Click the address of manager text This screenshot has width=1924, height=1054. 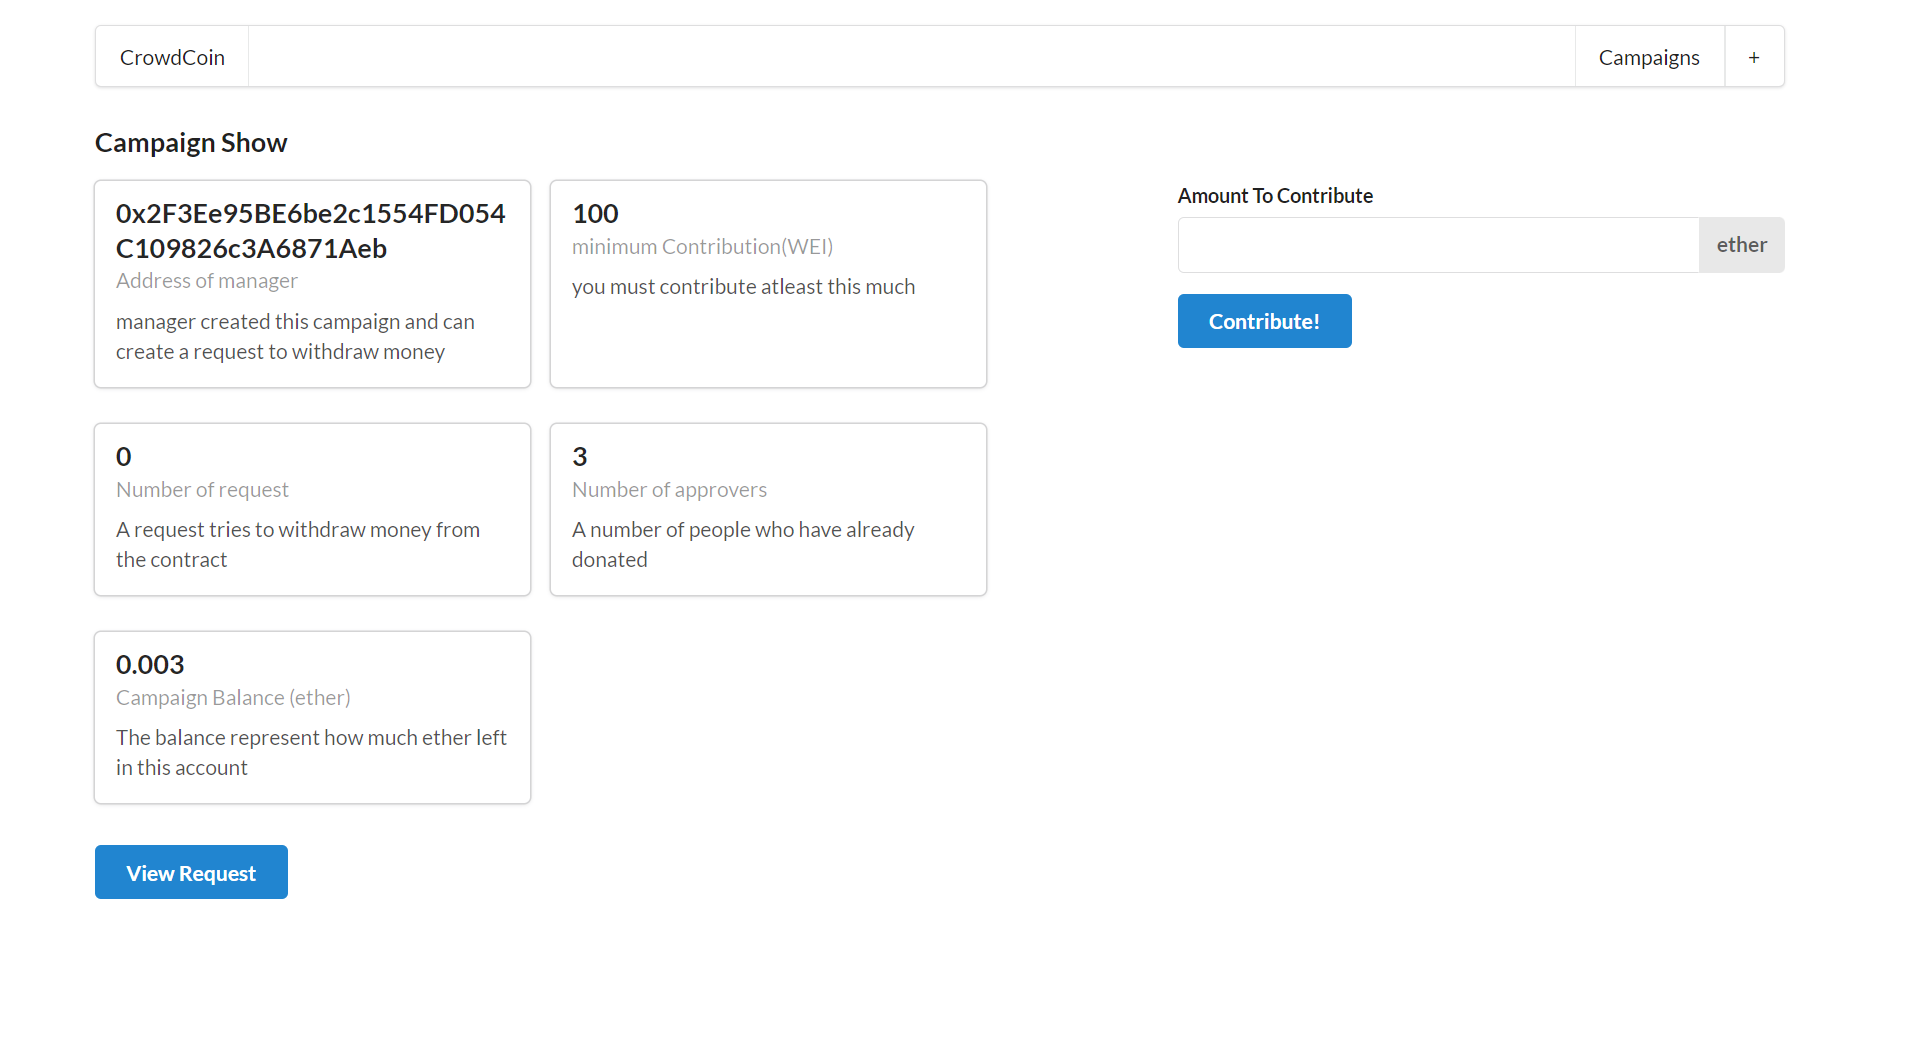[x=206, y=280]
